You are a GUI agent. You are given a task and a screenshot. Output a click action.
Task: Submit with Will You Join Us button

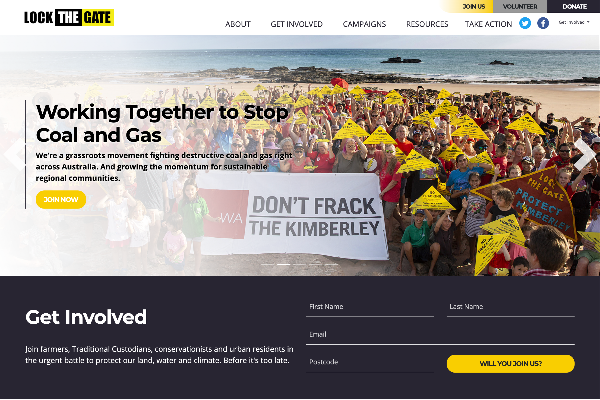coord(511,364)
